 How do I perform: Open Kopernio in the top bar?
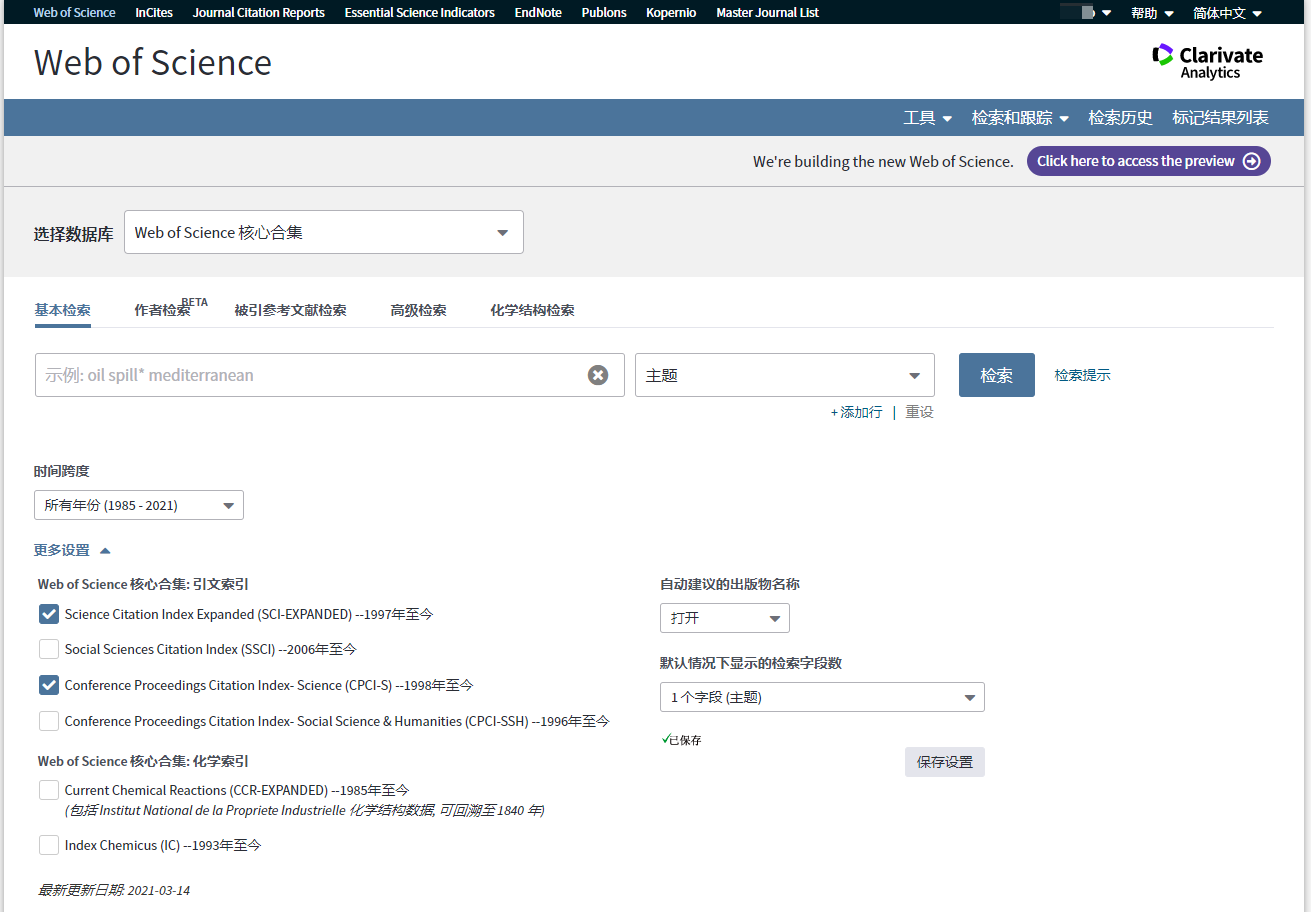[x=671, y=13]
